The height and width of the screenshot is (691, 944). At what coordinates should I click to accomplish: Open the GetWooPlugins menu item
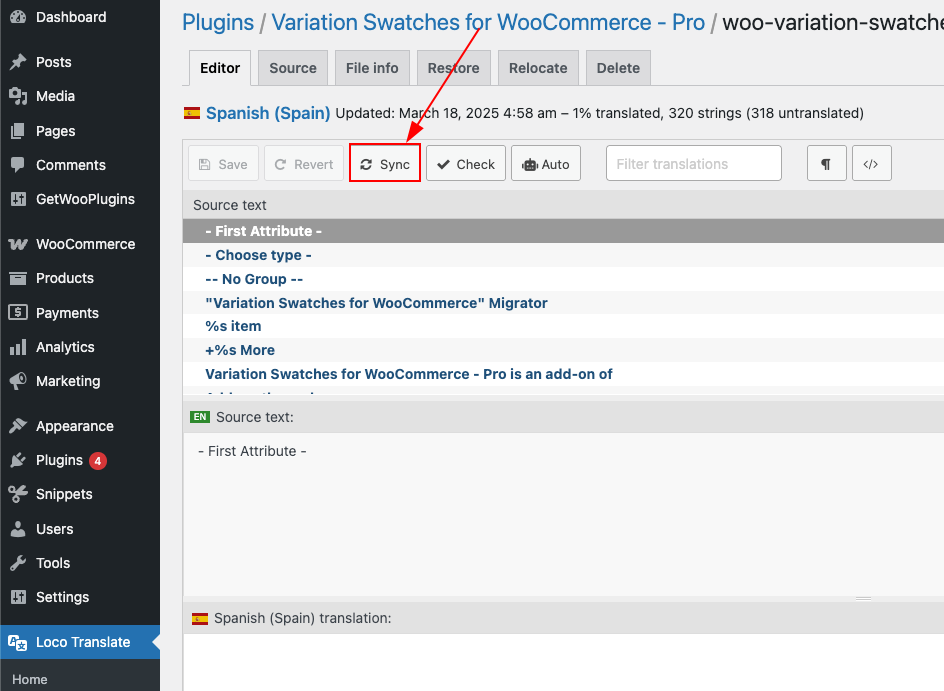tap(80, 199)
